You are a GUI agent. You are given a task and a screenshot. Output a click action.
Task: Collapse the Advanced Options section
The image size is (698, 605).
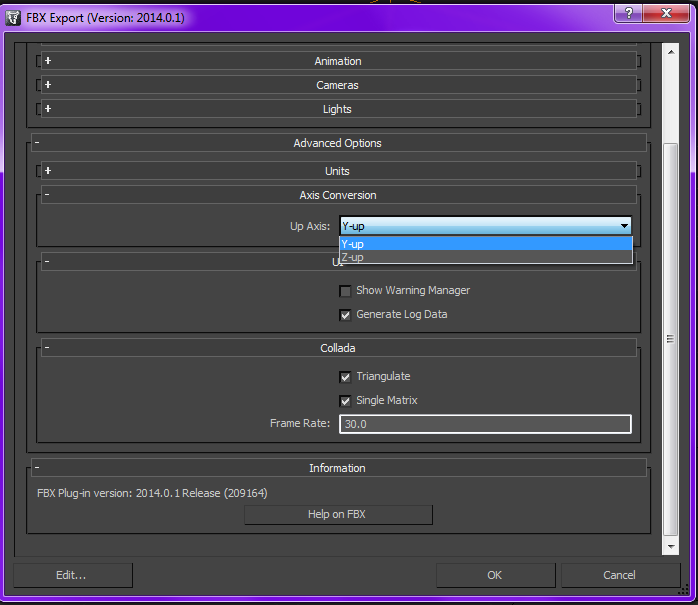click(338, 143)
